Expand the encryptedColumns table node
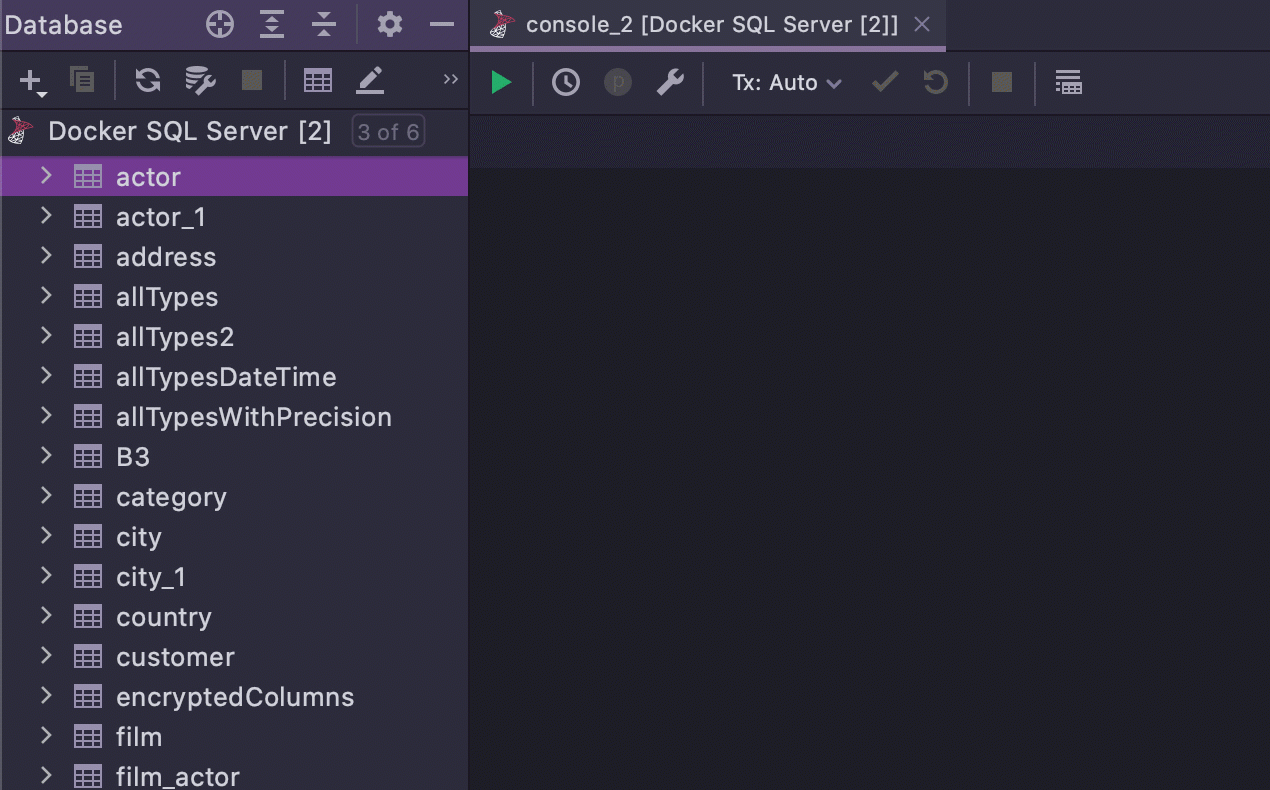 [x=46, y=696]
